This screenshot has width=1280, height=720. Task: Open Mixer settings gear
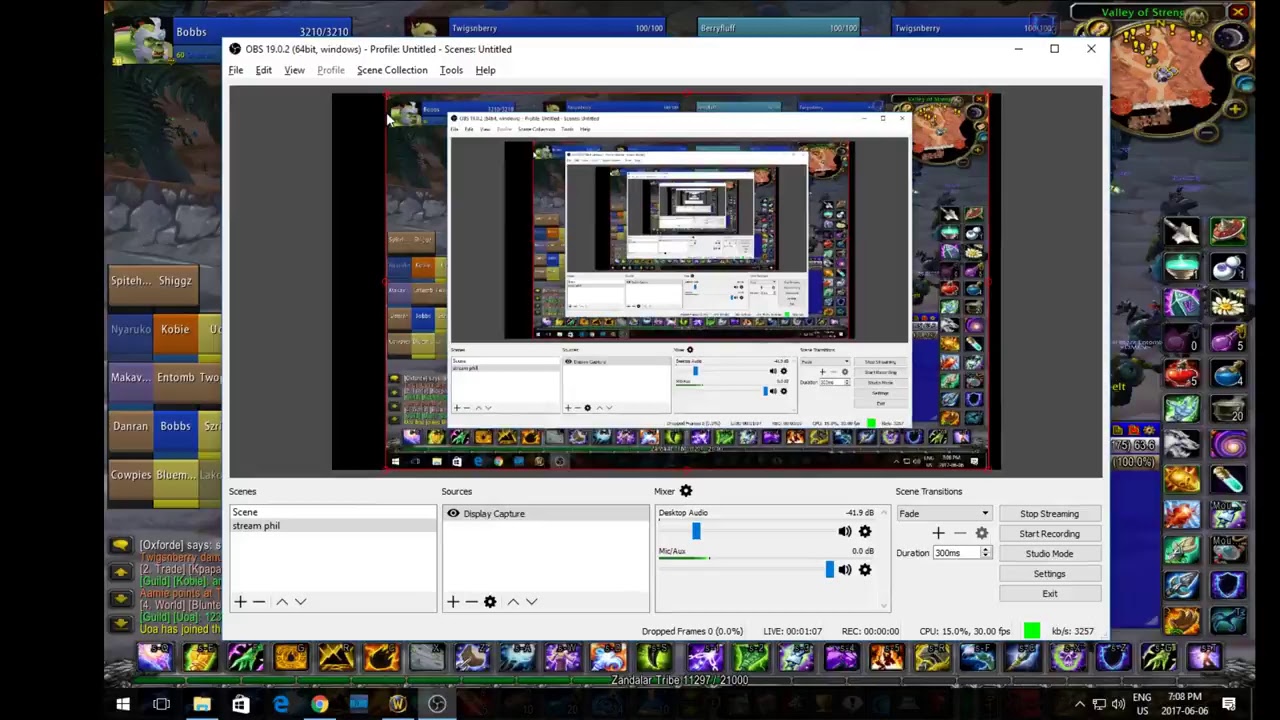point(686,491)
